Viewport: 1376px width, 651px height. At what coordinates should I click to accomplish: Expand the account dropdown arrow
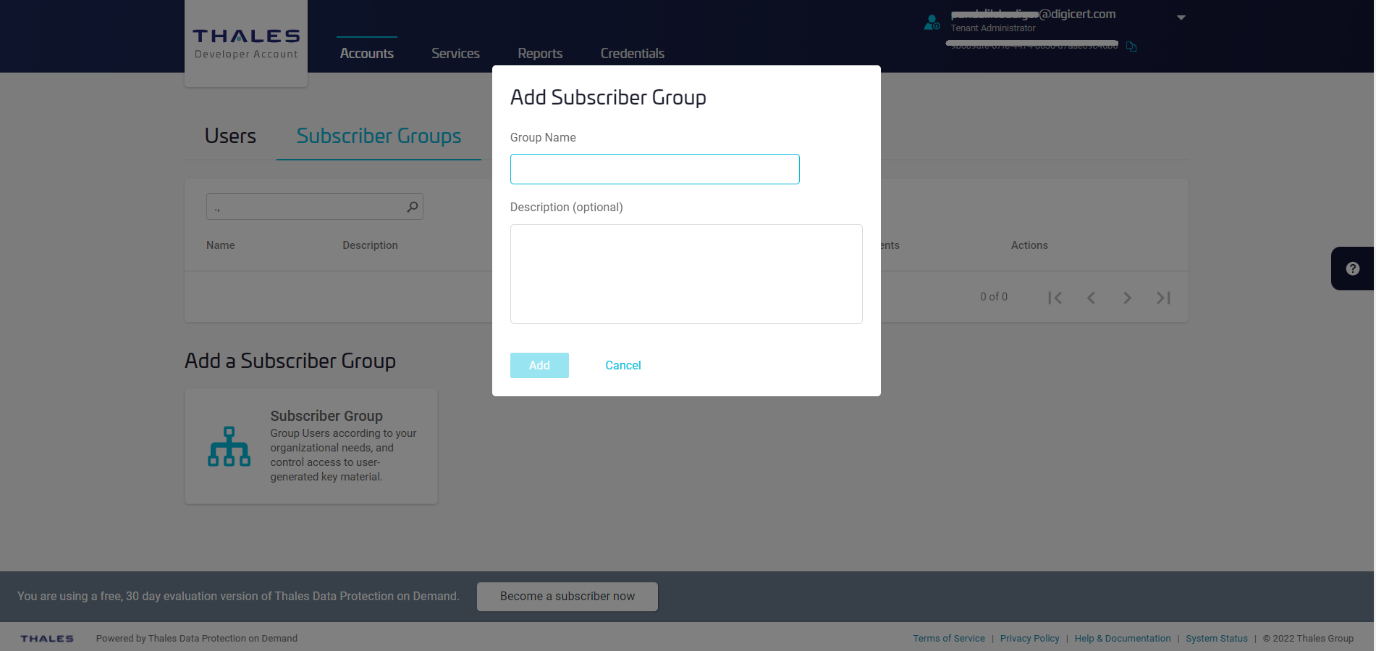1181,18
